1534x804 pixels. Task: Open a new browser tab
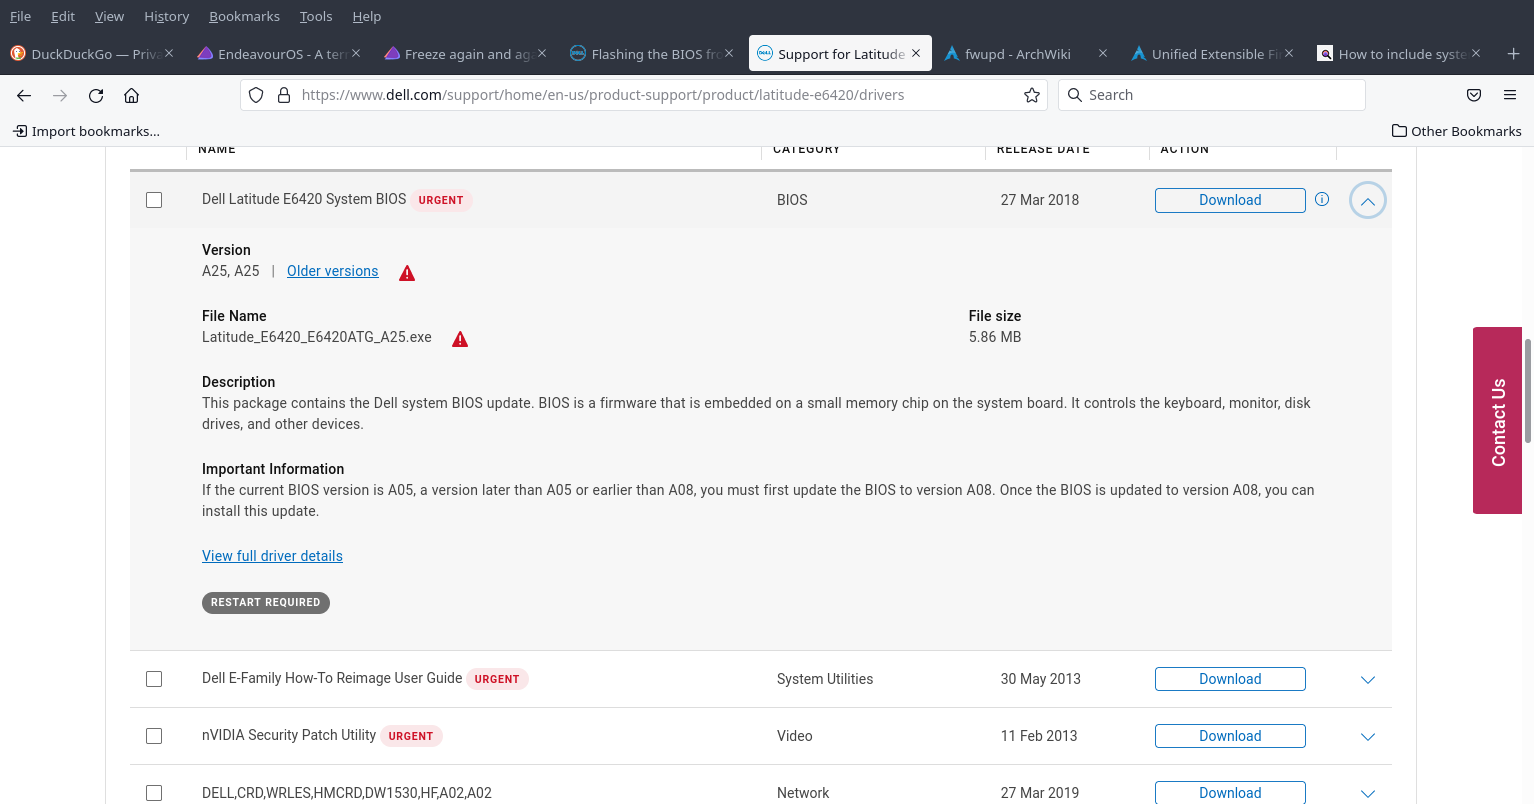point(1513,54)
